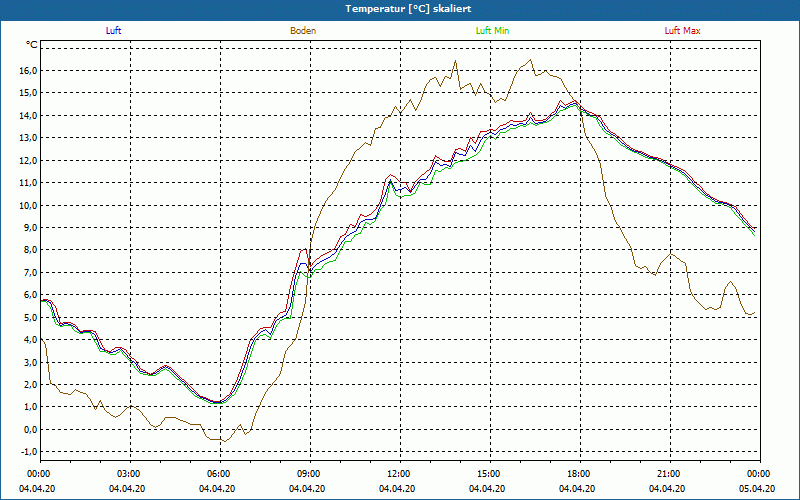Click the 15,0 y-axis value
800x500 pixels.
click(29, 93)
